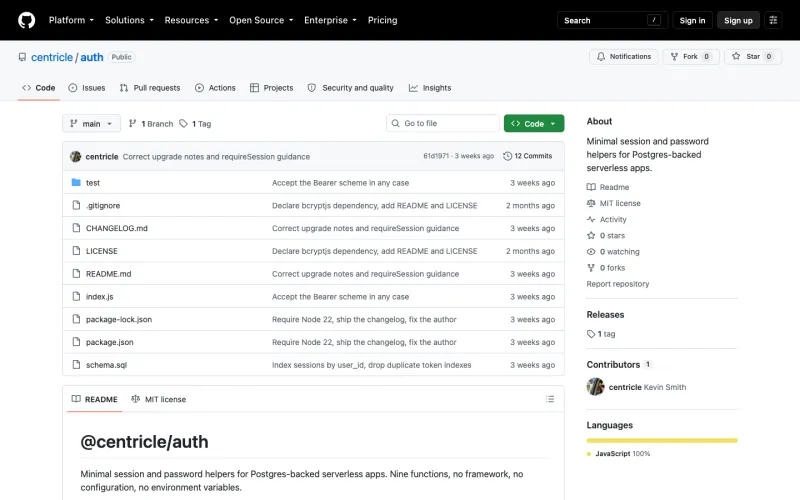The image size is (800, 500).
Task: Click Sign in
Action: [x=692, y=20]
